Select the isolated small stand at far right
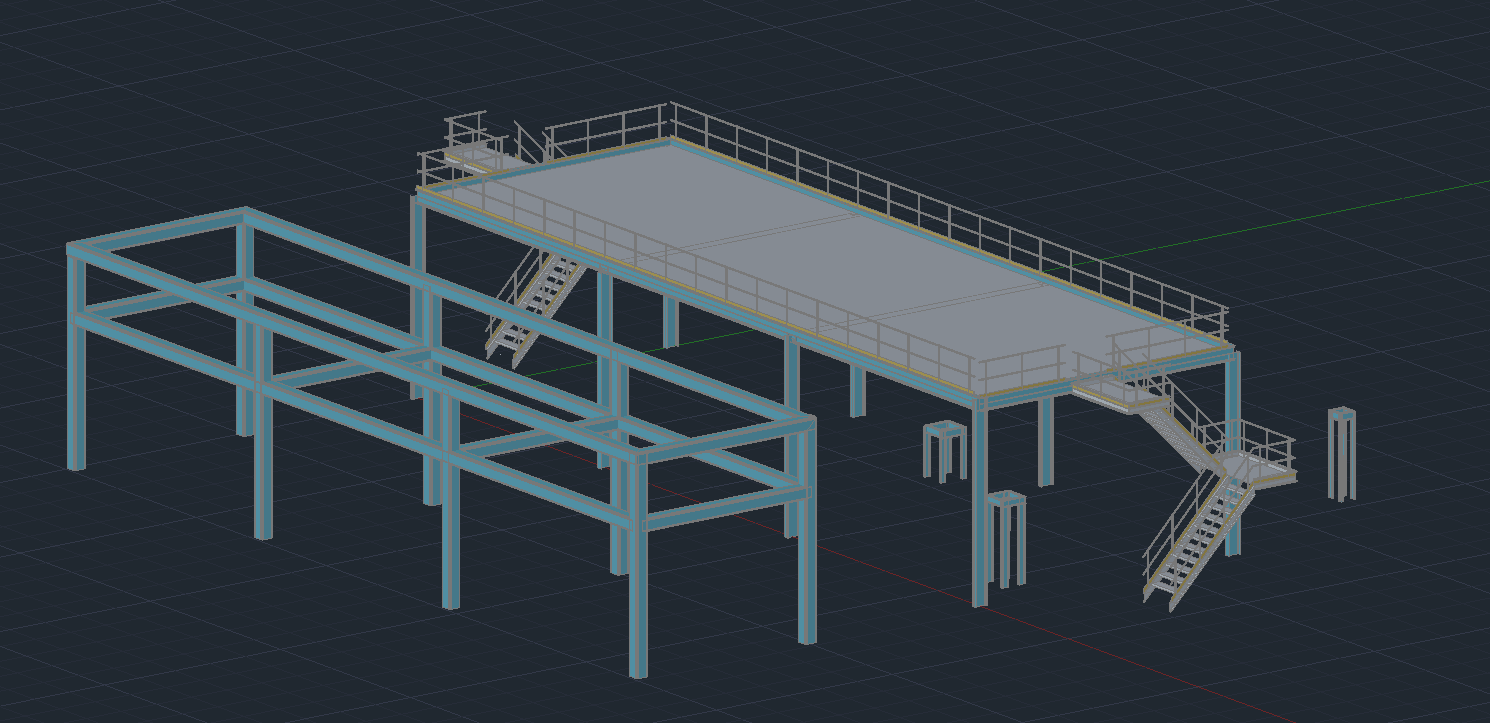Screen dimensions: 1490x723 pos(1342,454)
